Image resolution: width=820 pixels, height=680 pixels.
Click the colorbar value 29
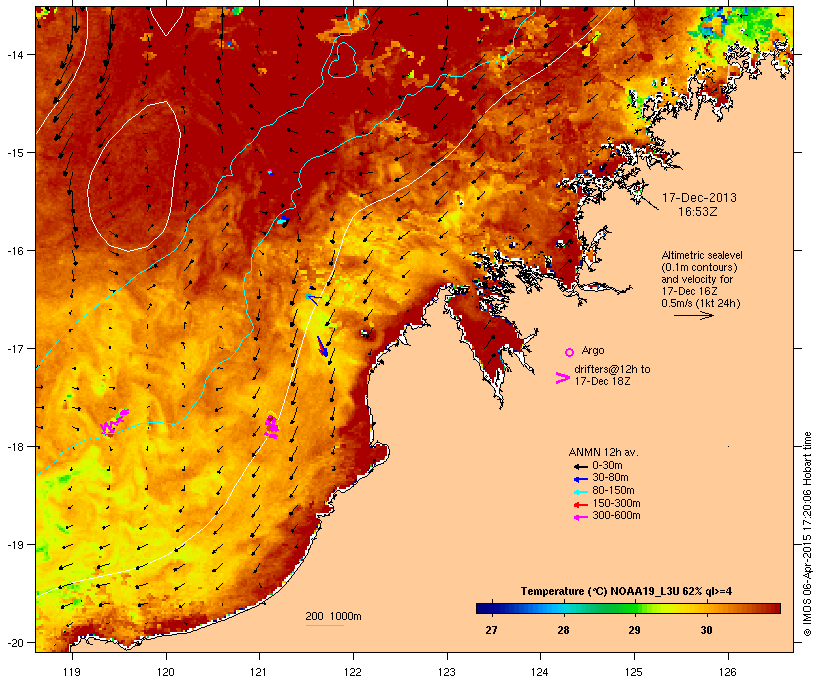[x=634, y=630]
